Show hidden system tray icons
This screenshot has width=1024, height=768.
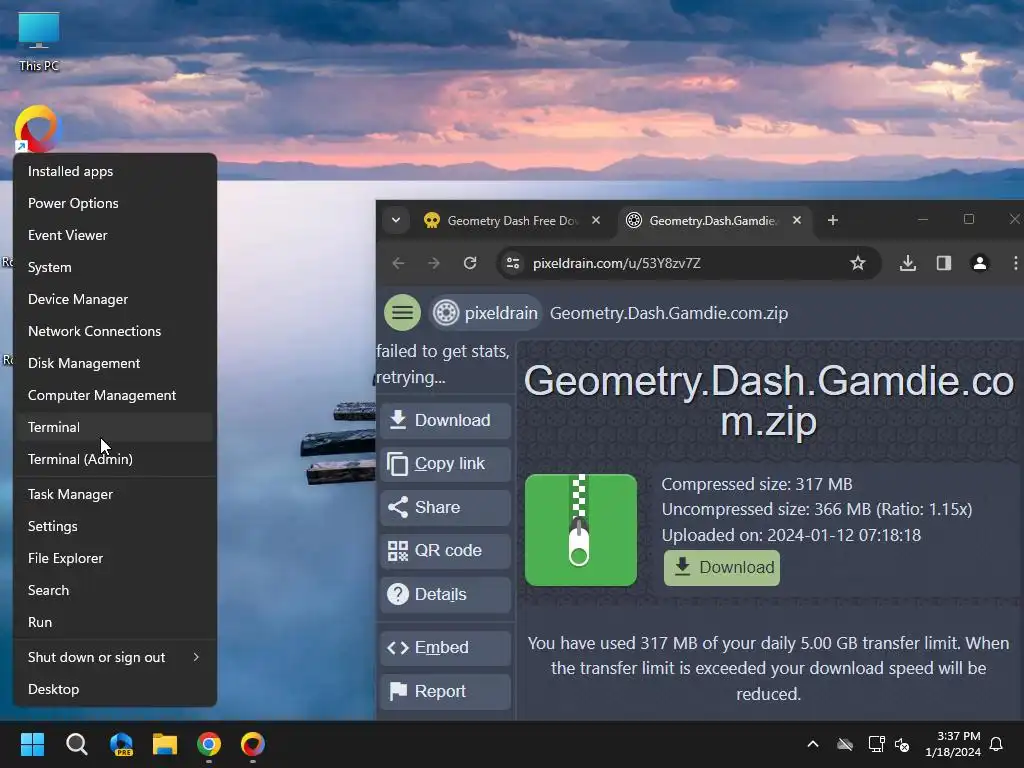tap(813, 744)
